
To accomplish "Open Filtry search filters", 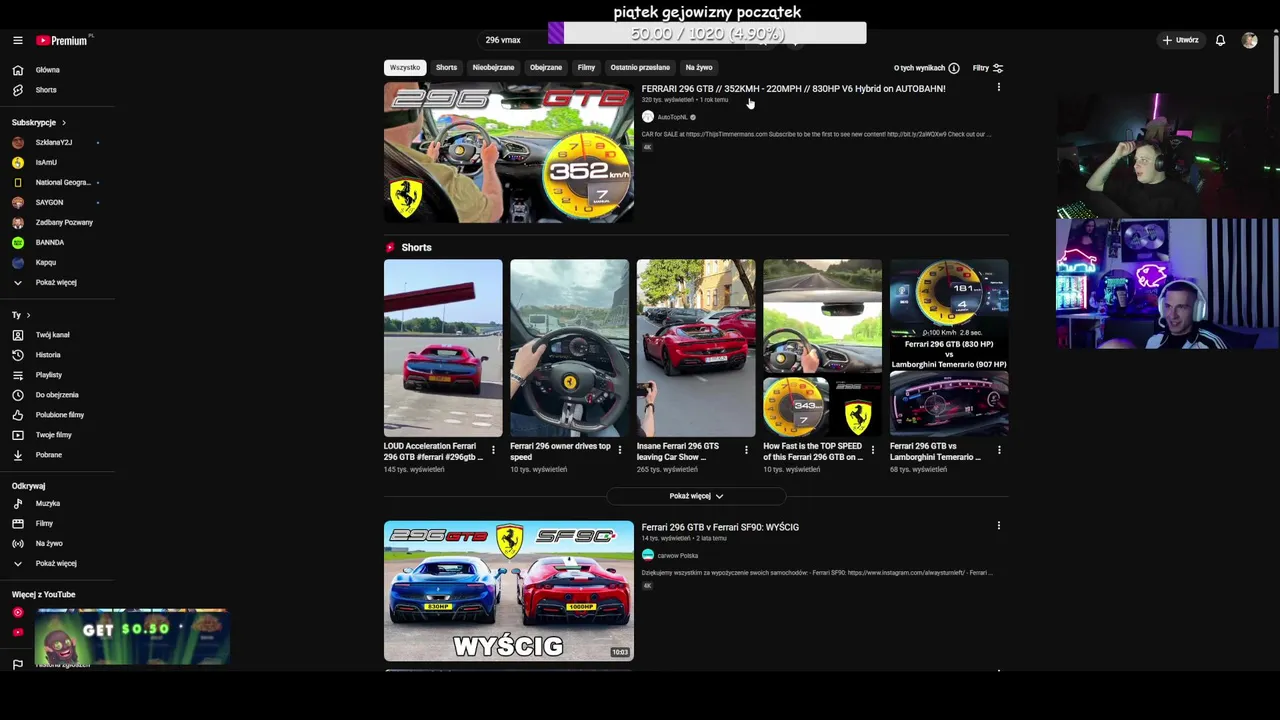I will (988, 68).
